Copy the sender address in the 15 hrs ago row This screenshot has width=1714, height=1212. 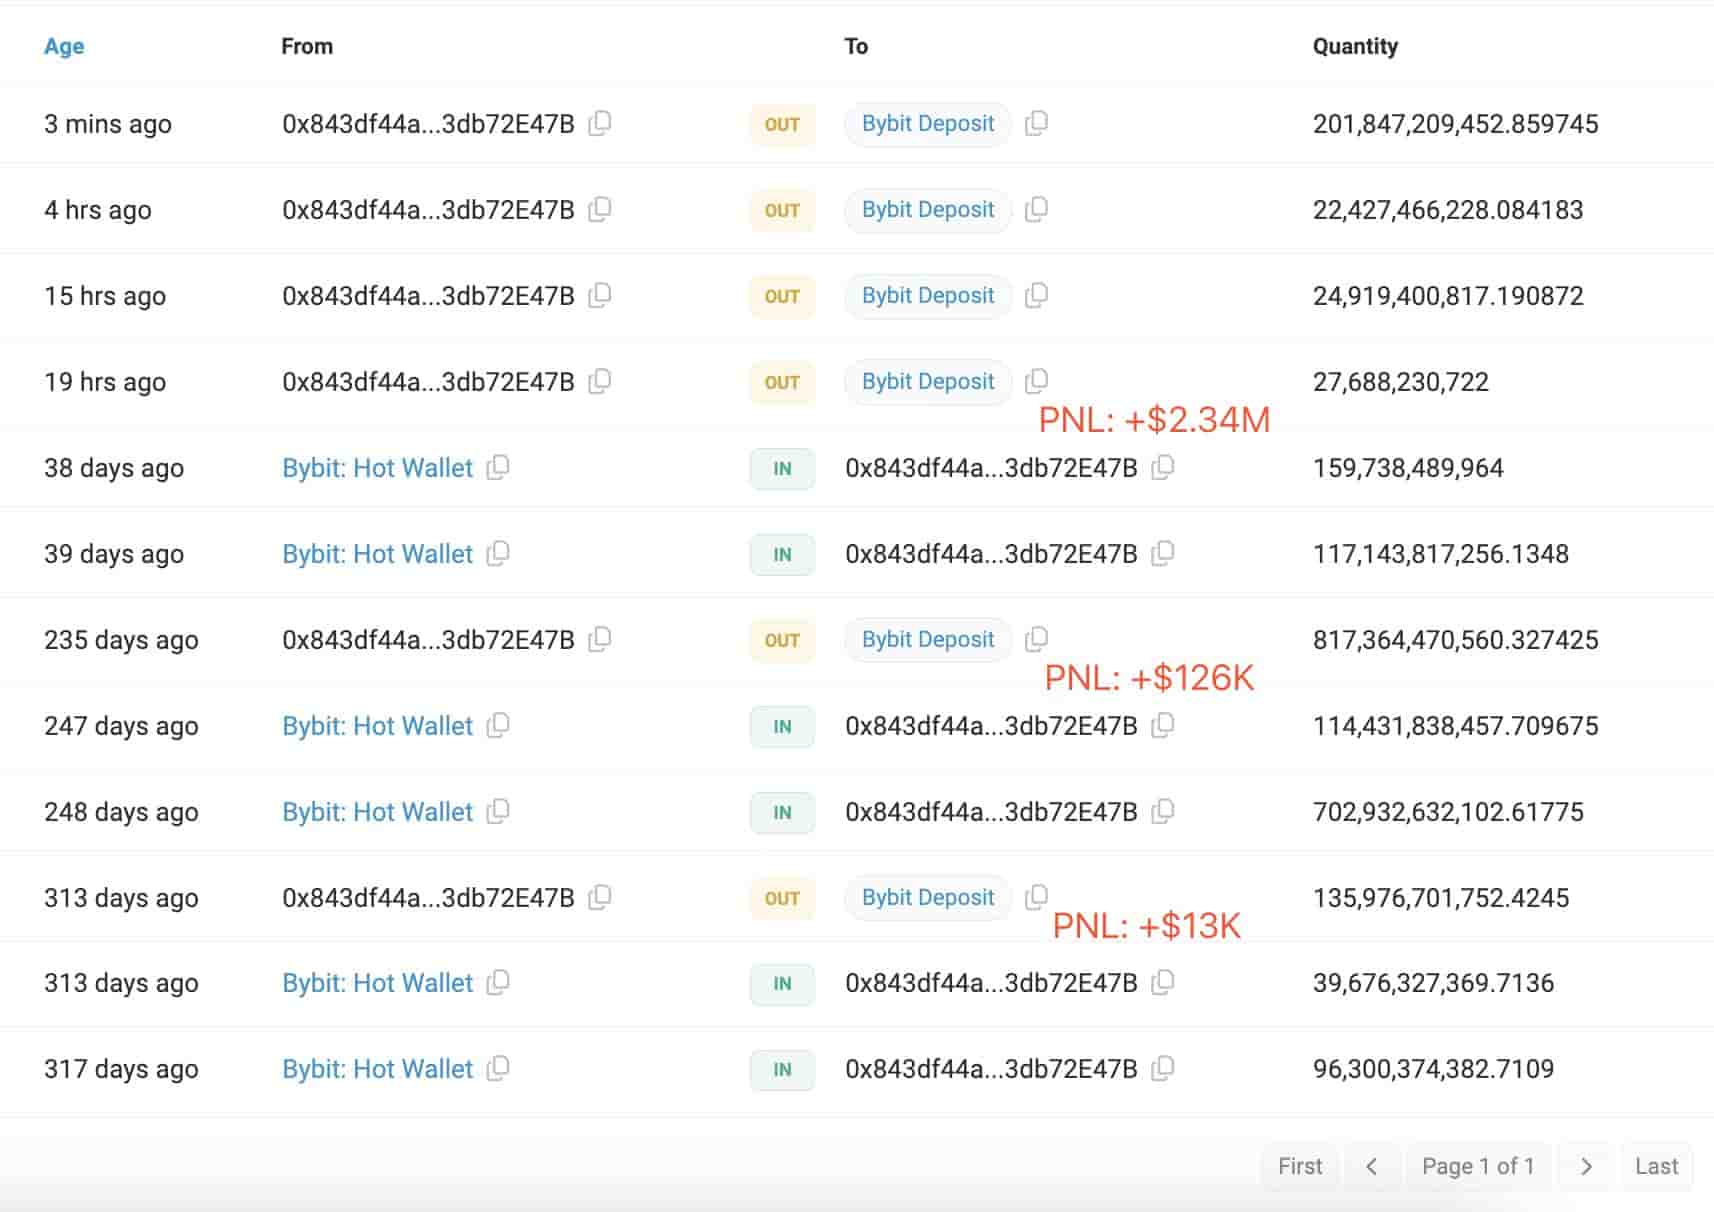pos(601,296)
